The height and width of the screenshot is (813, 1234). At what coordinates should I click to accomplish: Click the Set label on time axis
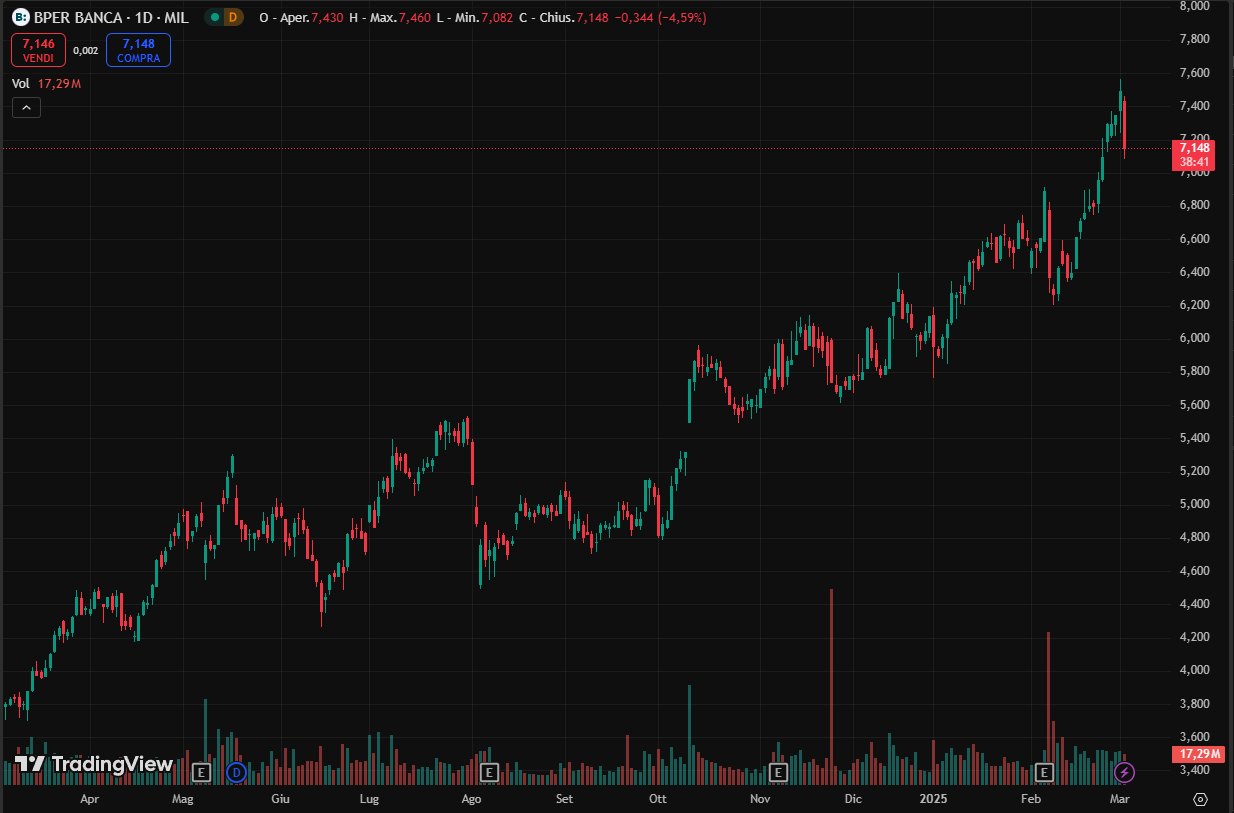tap(565, 799)
